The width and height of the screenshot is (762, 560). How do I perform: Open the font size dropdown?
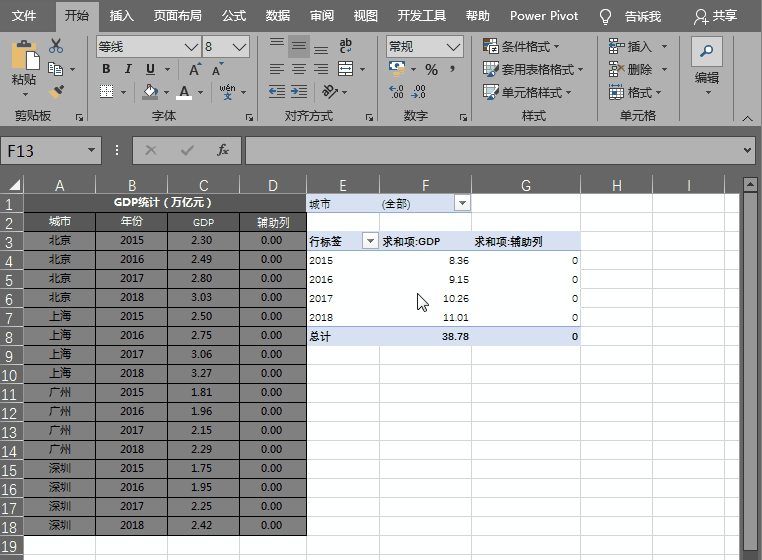pyautogui.click(x=239, y=47)
